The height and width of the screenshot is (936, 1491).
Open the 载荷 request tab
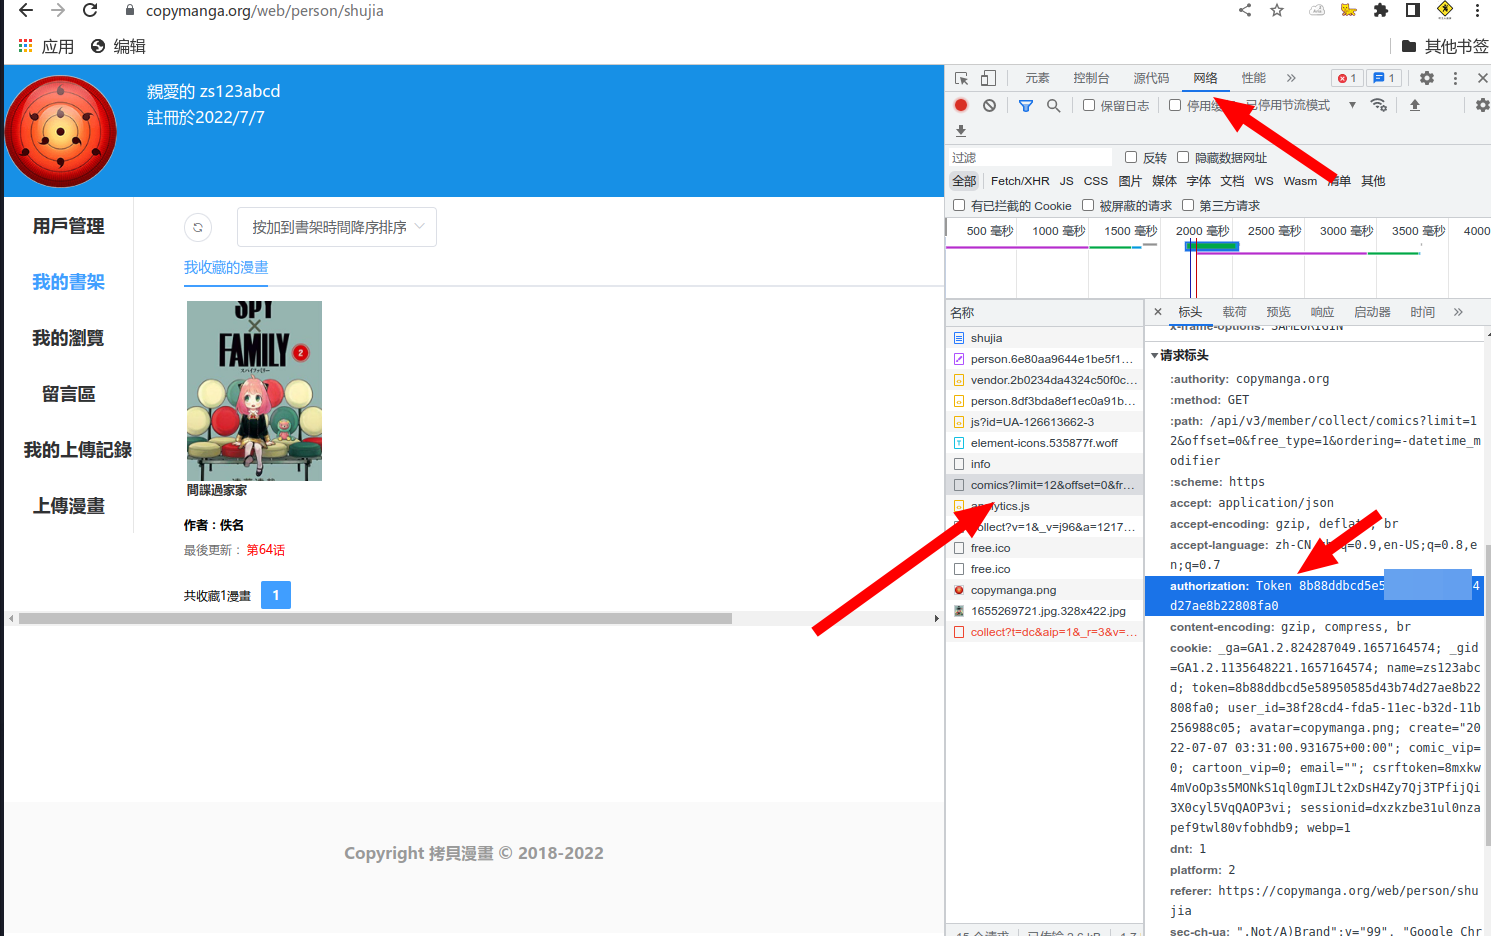tap(1235, 312)
